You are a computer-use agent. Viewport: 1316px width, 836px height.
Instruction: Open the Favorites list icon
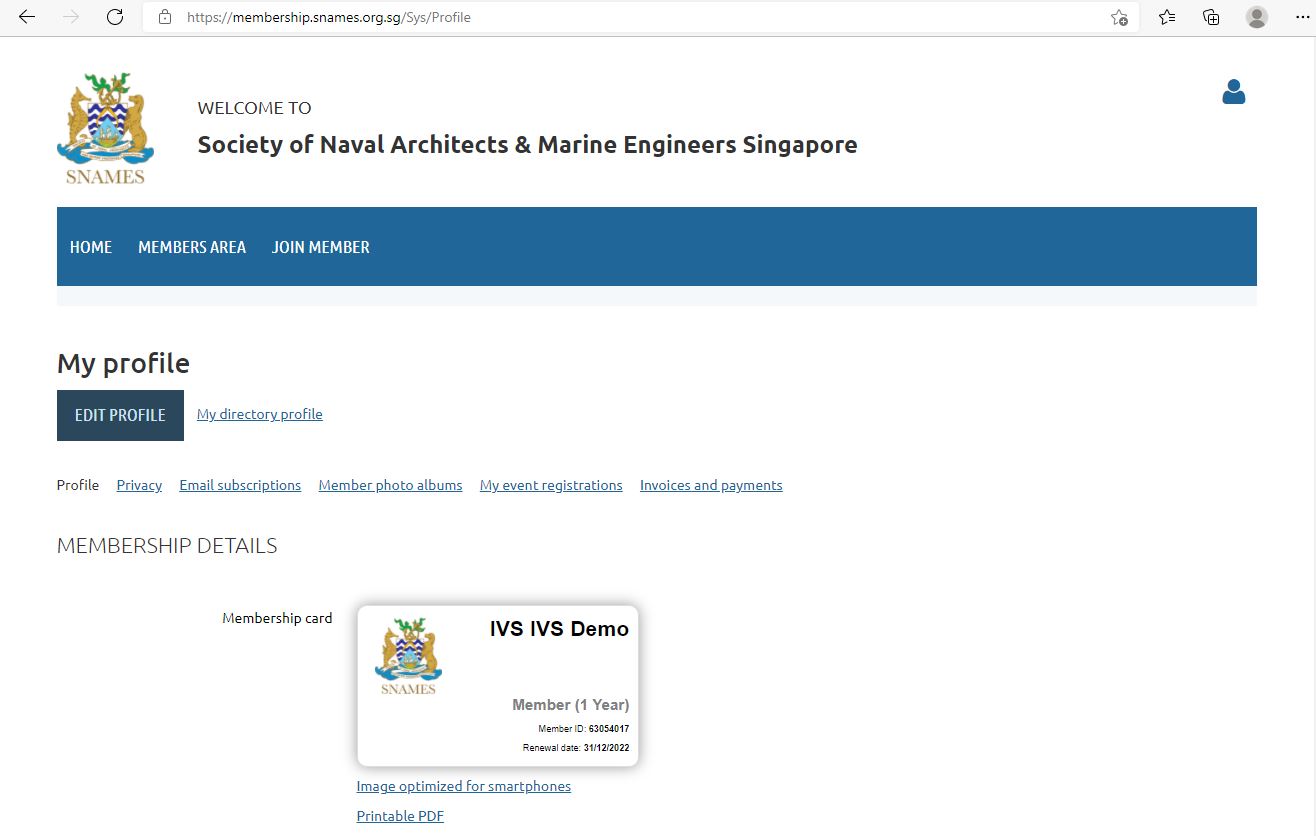pos(1167,17)
